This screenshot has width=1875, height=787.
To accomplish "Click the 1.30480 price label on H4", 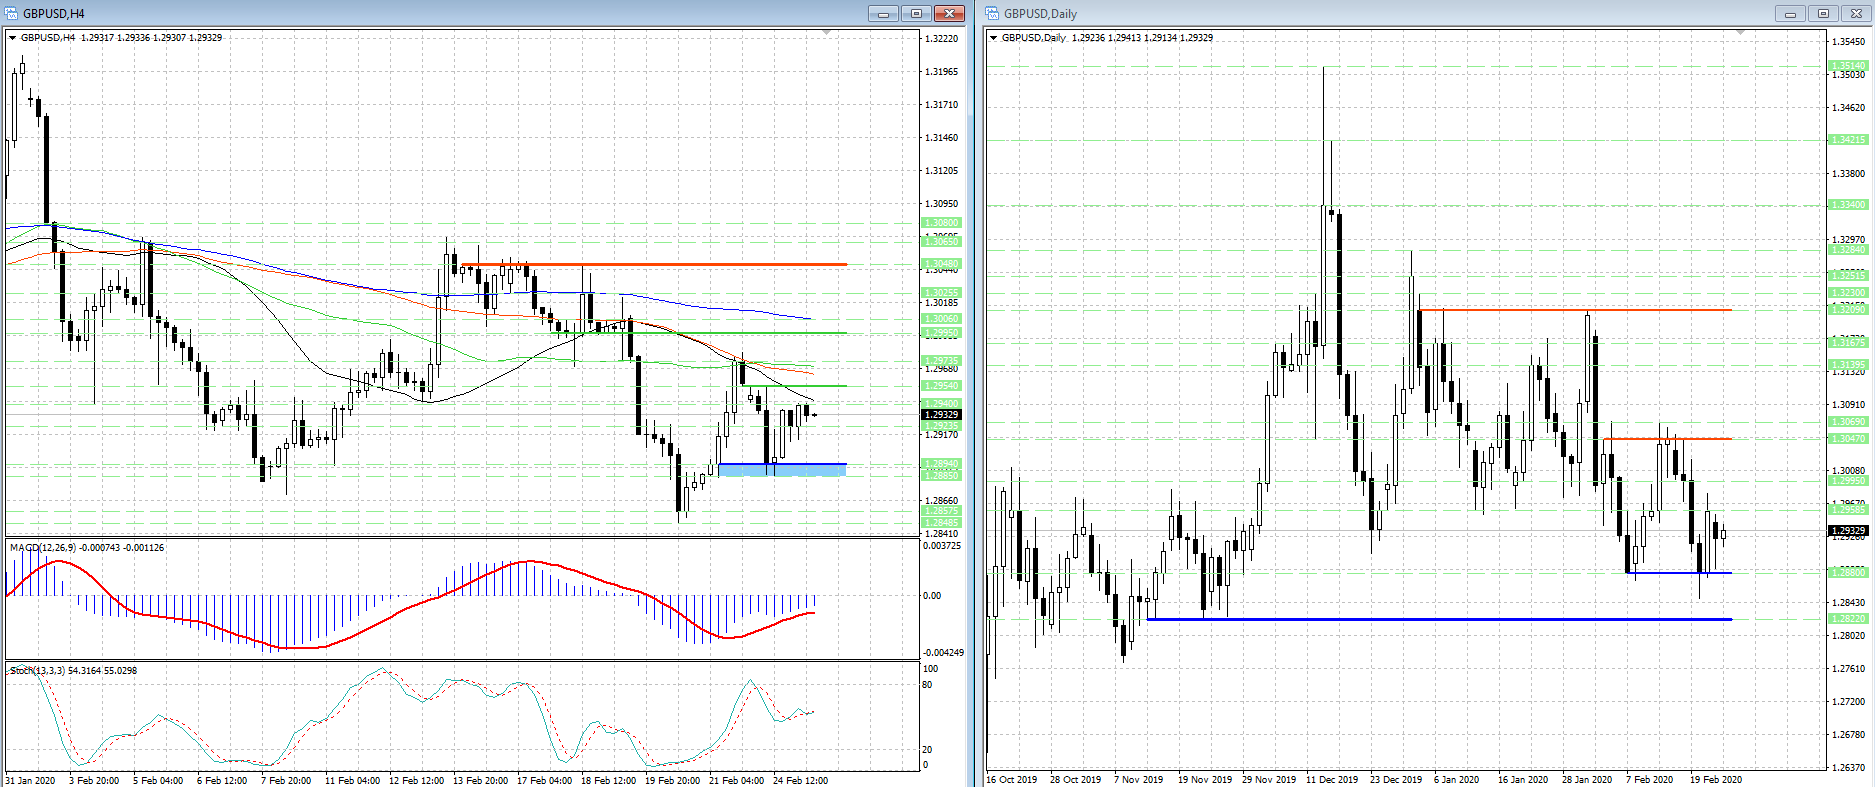I will tap(941, 264).
